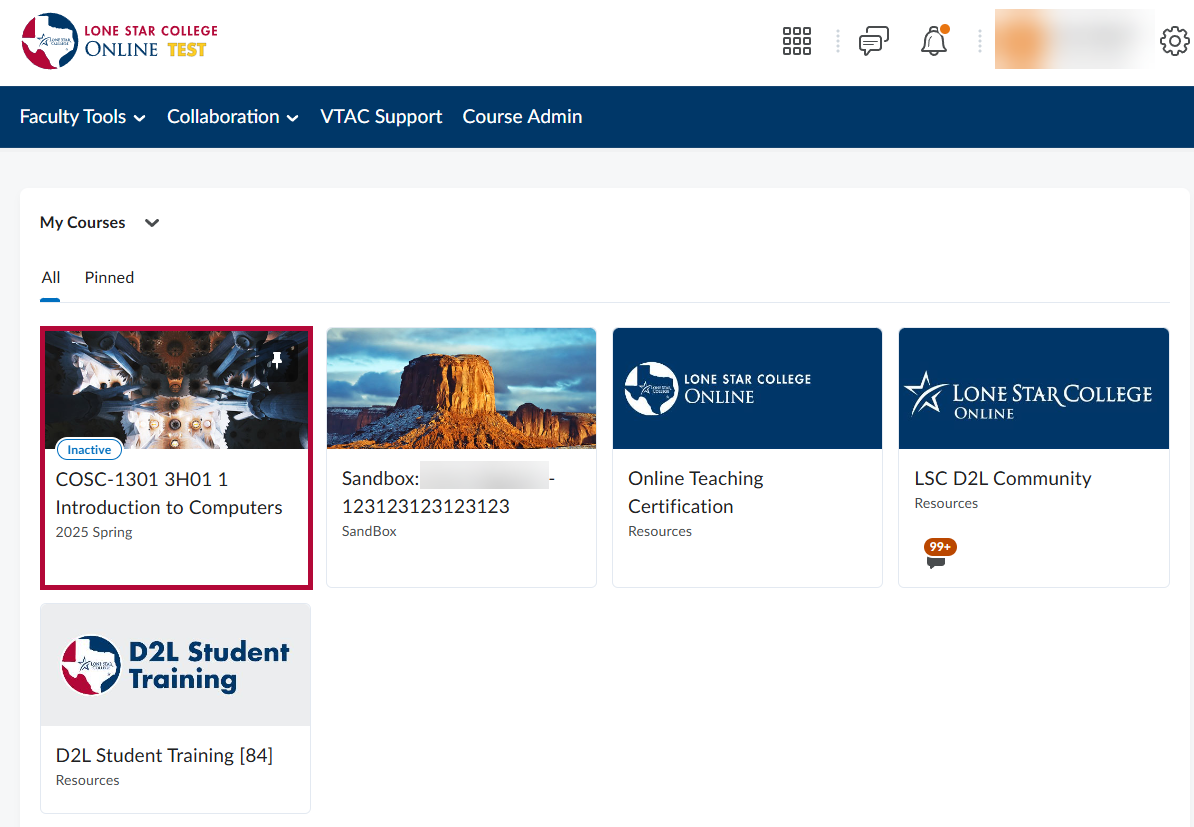Screen dimensions: 1194x827
Task: Open update alerts bell icon
Action: 934,40
